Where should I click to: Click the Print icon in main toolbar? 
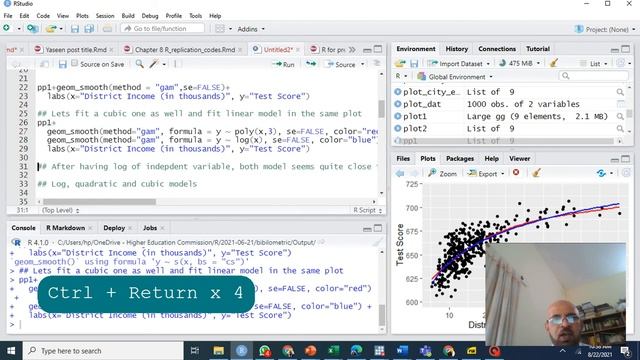(107, 29)
